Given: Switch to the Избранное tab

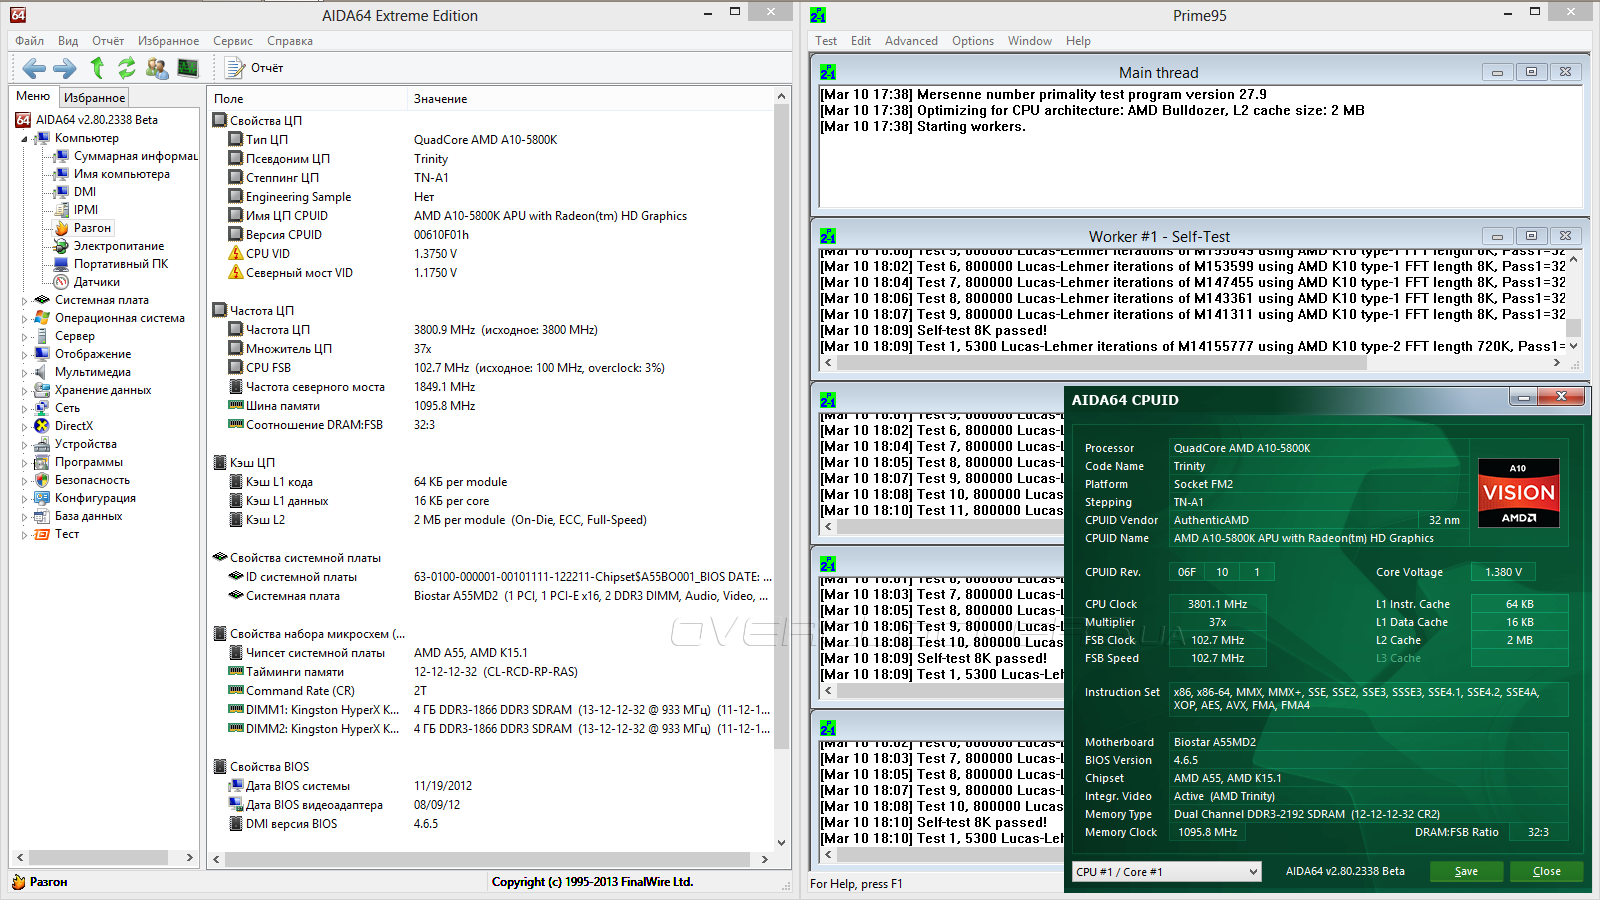Looking at the screenshot, I should pos(94,98).
